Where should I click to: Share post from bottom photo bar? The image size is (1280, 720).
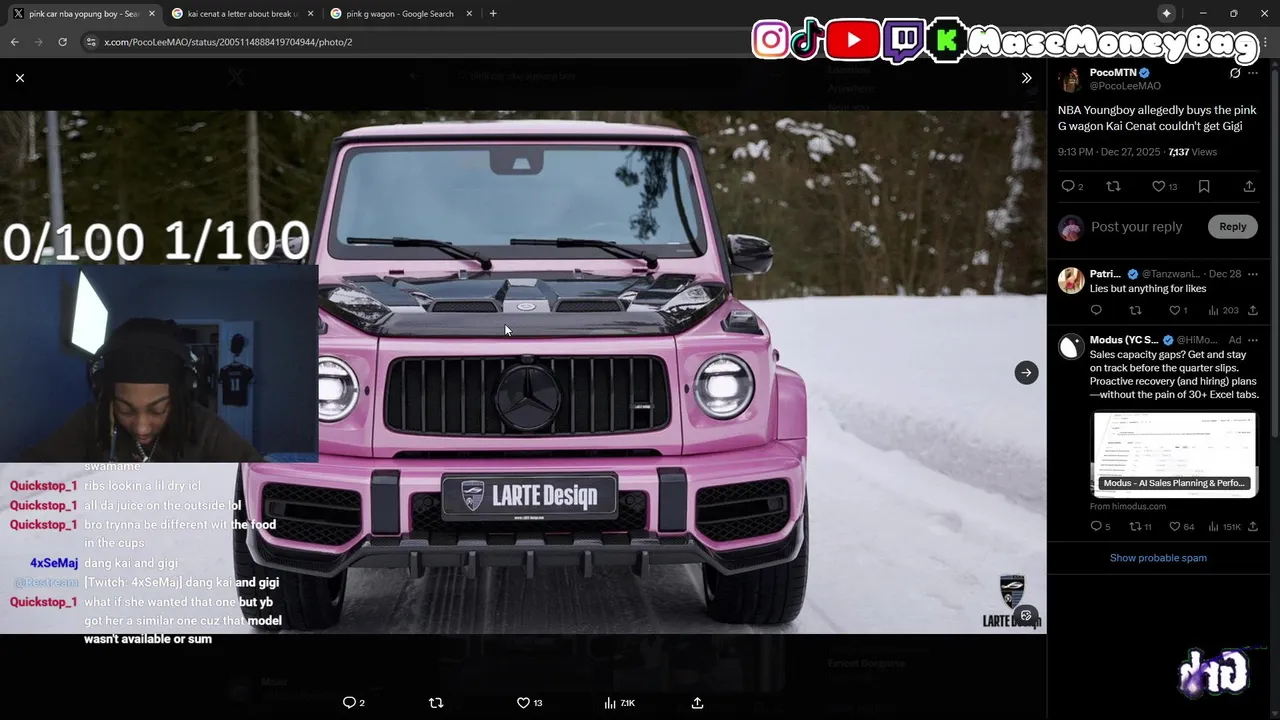click(697, 703)
